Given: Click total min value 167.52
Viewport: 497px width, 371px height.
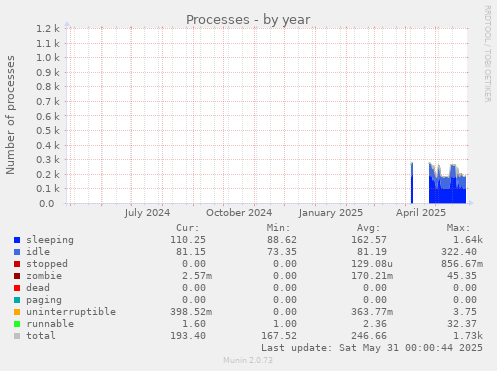Looking at the screenshot, I should (x=279, y=336).
